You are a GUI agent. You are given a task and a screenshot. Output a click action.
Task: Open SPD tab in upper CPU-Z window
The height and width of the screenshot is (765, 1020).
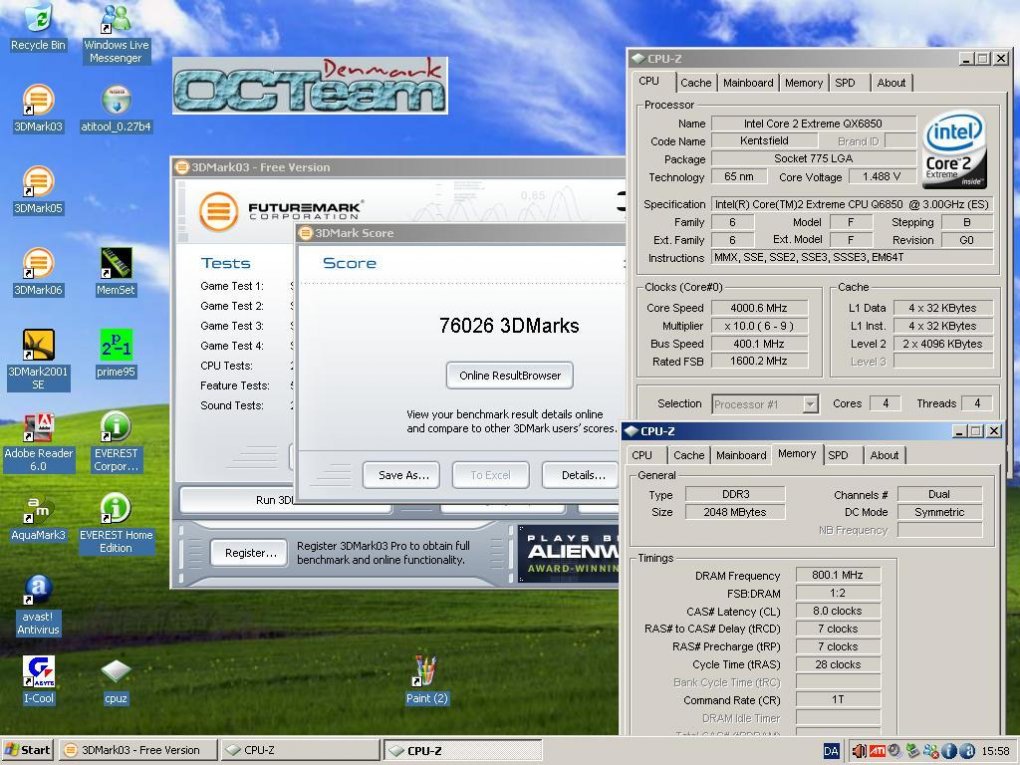point(845,83)
